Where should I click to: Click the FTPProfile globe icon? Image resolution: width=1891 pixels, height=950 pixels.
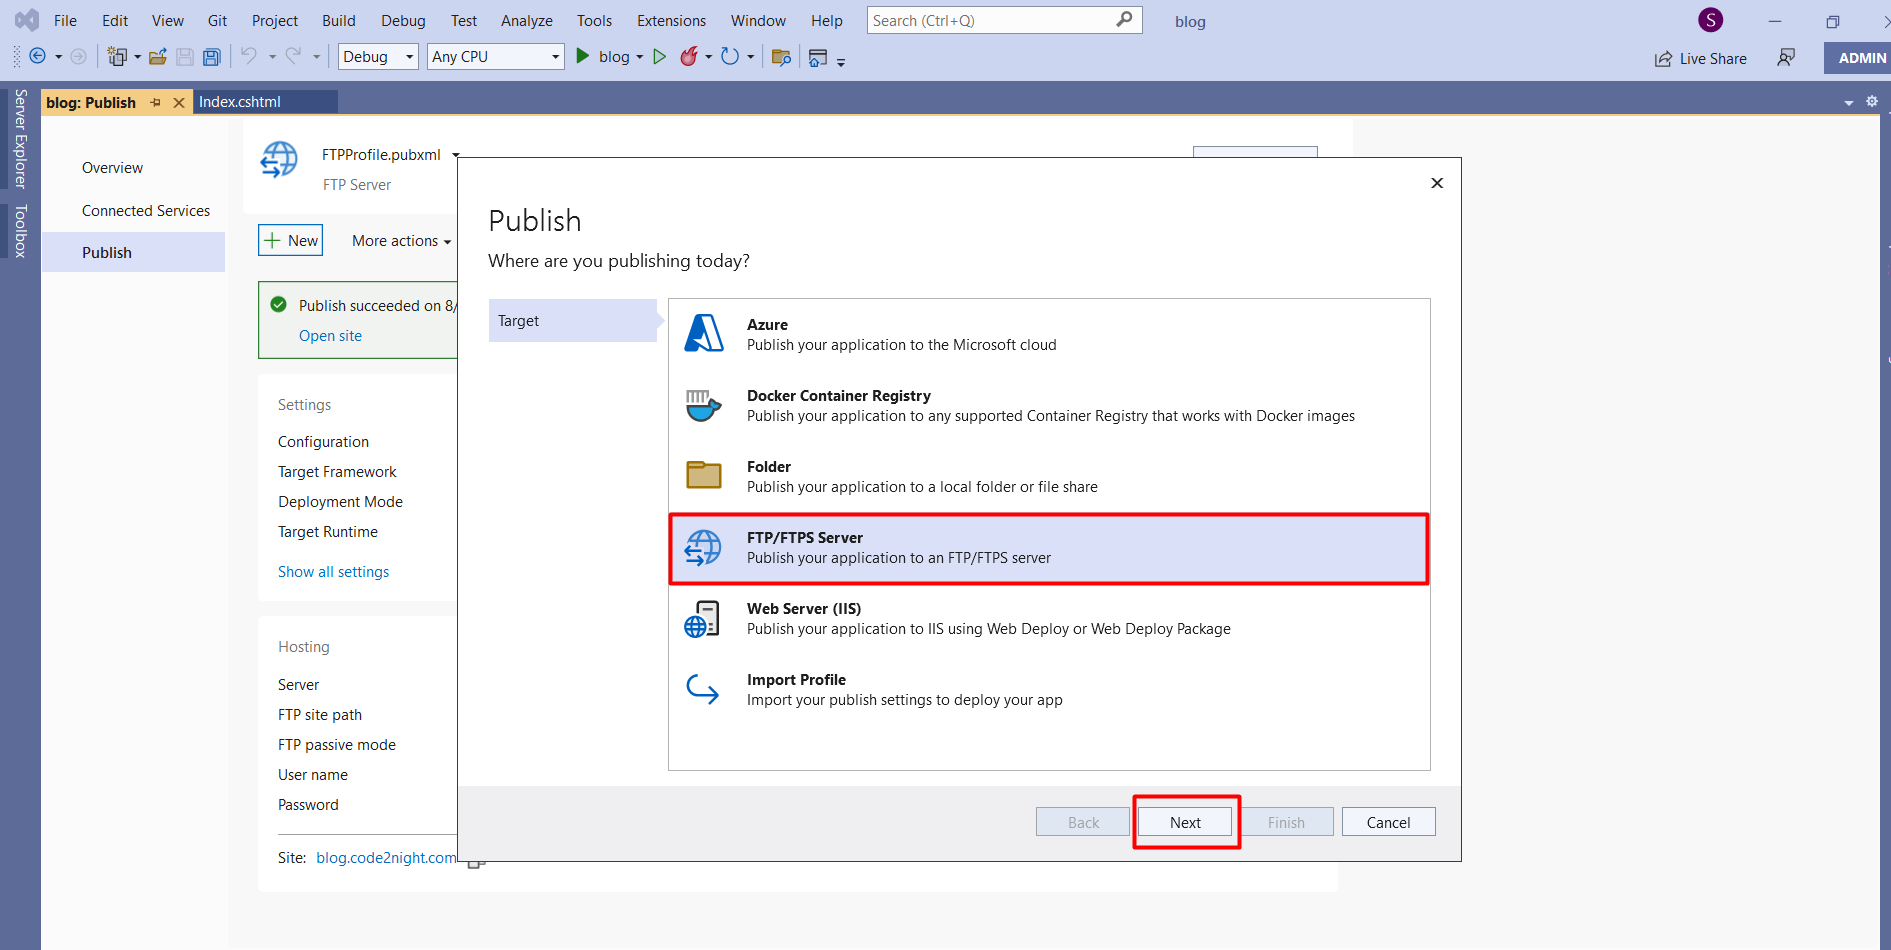pos(279,160)
